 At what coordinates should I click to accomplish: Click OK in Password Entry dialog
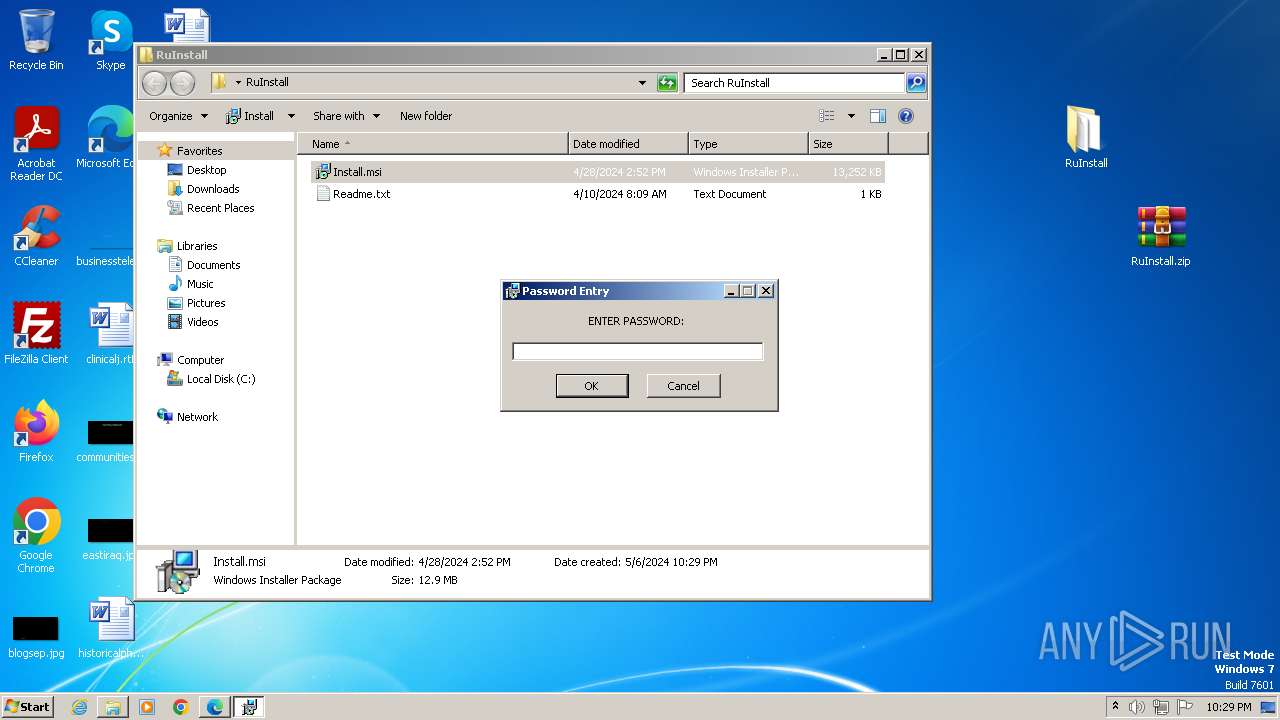[x=592, y=386]
